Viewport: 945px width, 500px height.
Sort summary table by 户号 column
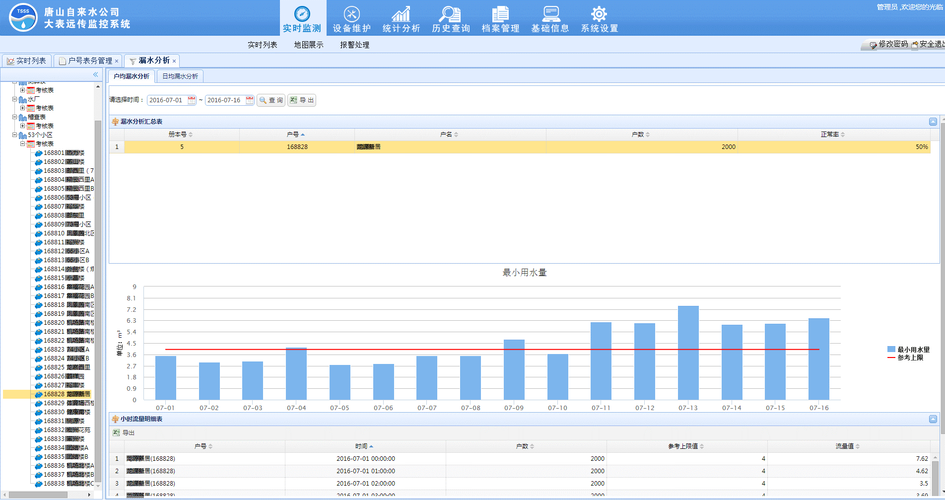297,134
